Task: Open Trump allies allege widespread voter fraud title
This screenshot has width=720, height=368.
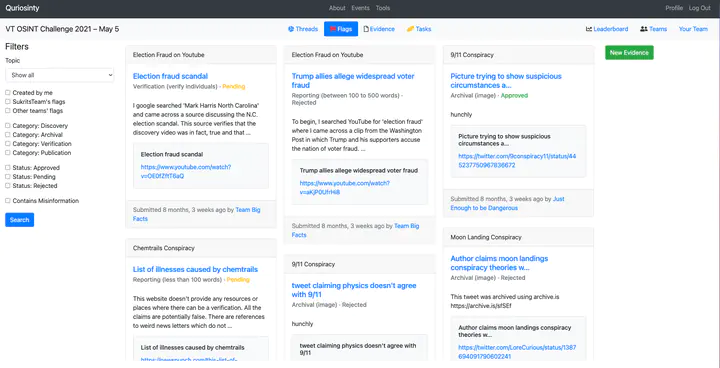Action: 353,80
